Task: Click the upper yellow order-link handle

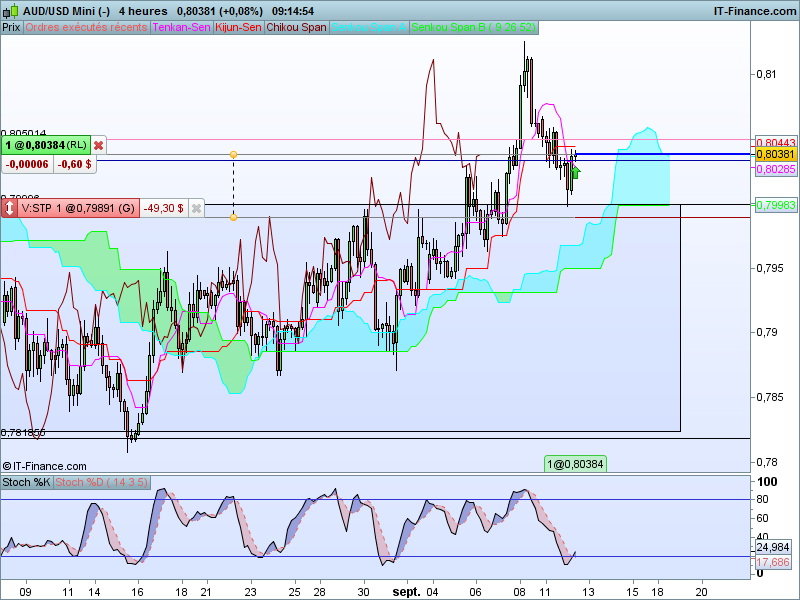Action: (x=233, y=154)
